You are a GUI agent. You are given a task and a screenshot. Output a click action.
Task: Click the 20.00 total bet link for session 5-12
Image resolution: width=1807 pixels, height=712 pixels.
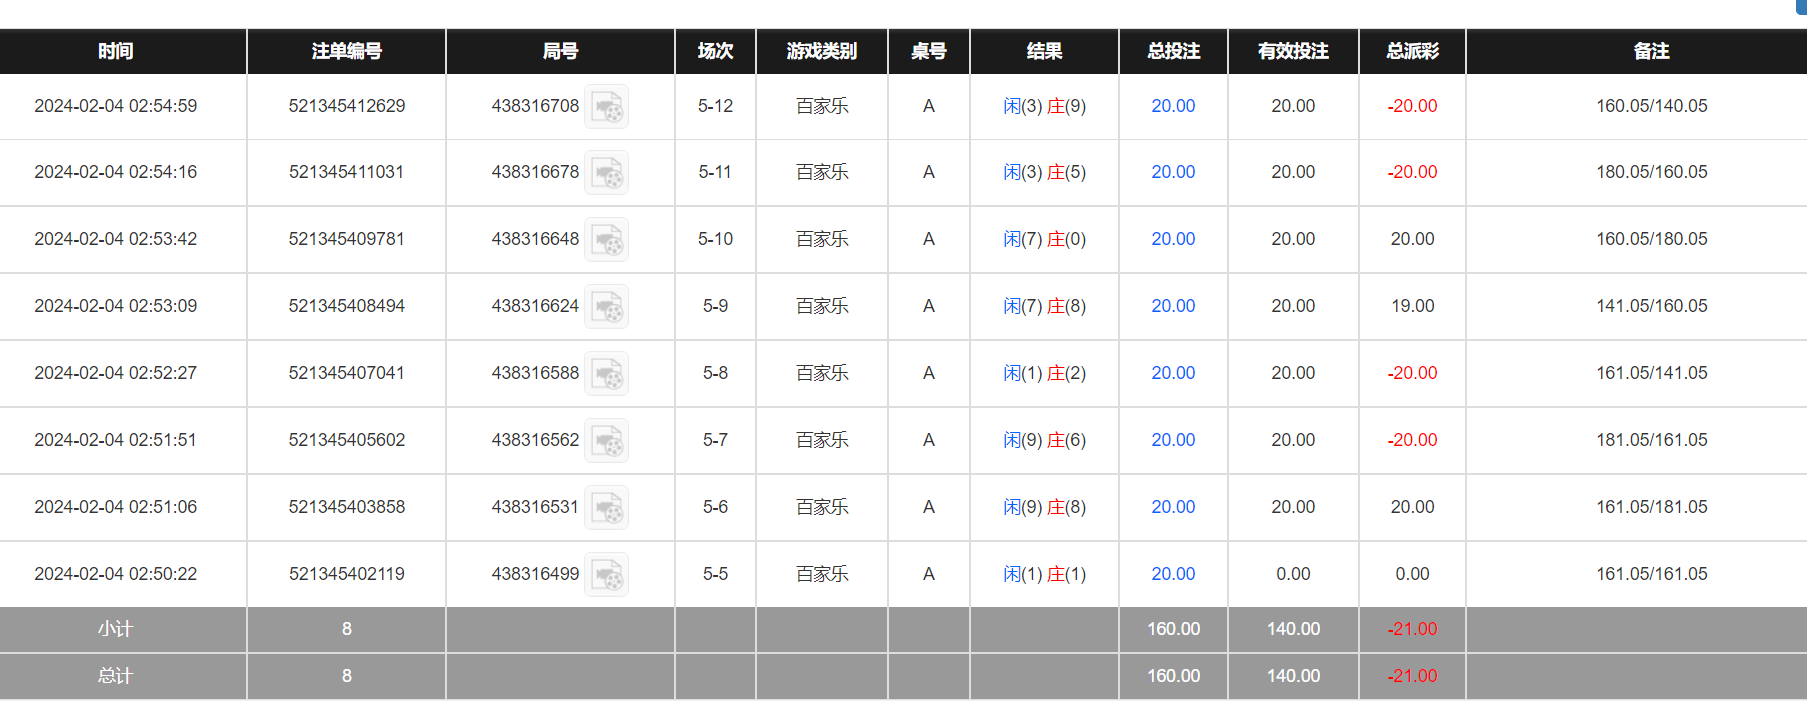pos(1173,106)
